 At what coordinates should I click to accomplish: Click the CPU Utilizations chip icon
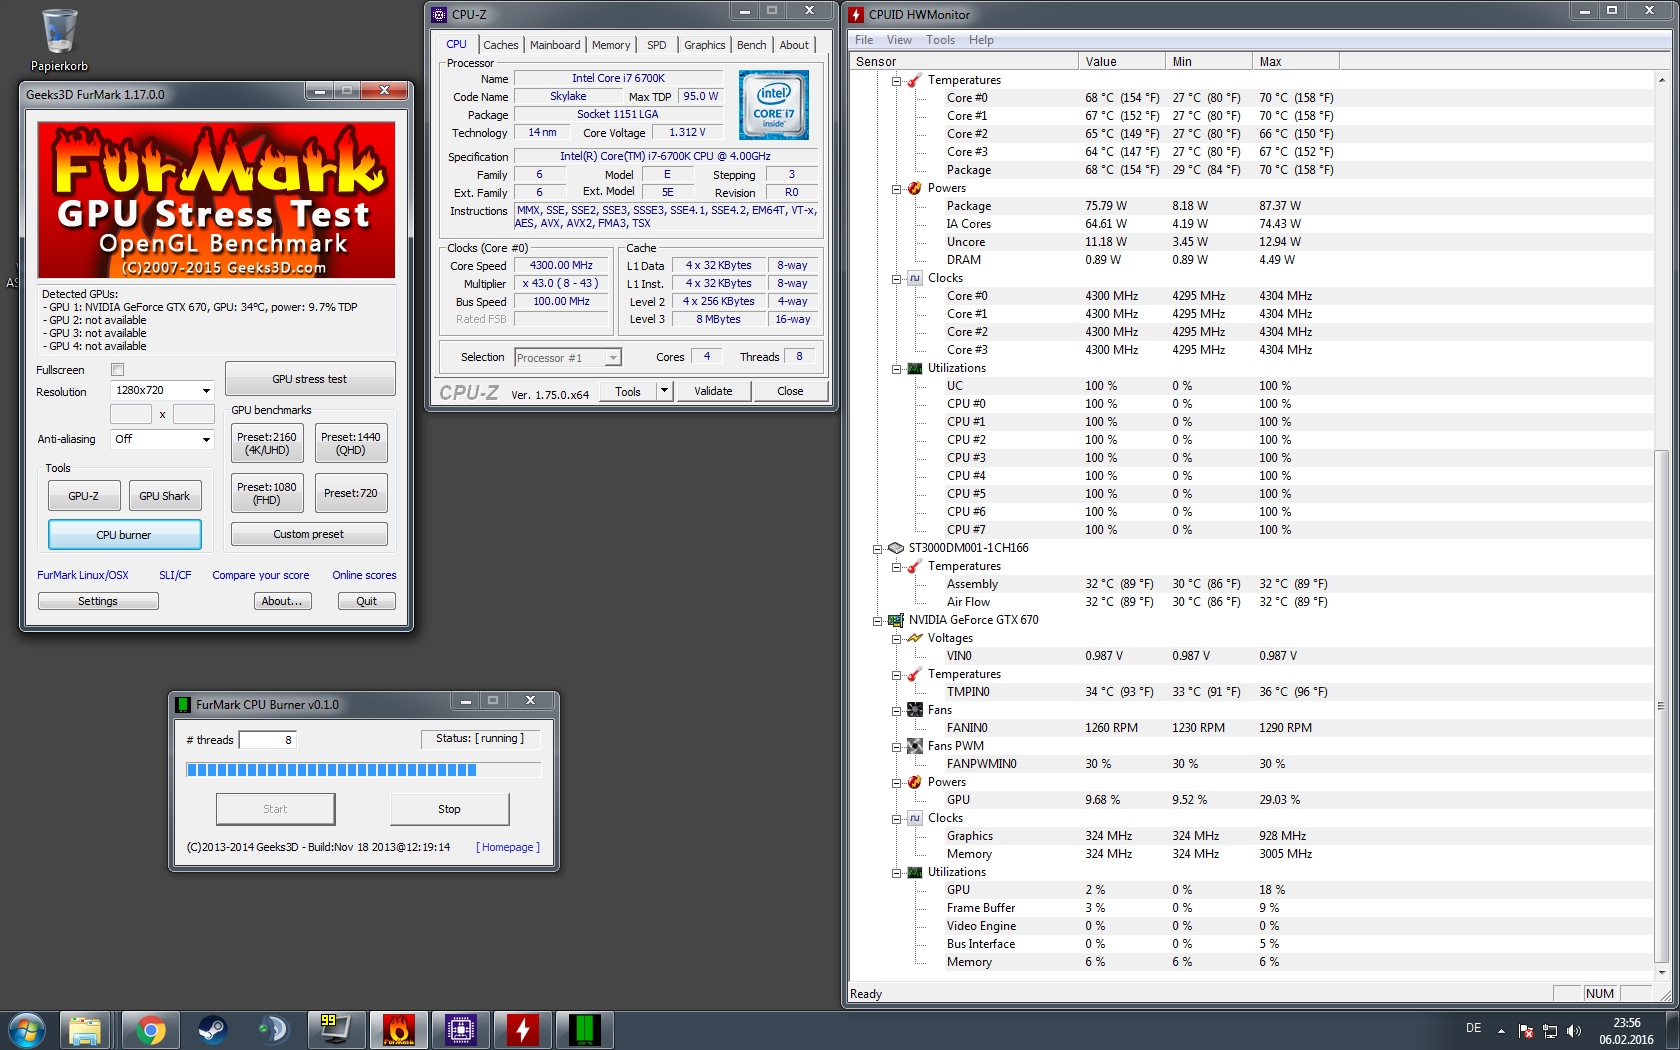(914, 368)
